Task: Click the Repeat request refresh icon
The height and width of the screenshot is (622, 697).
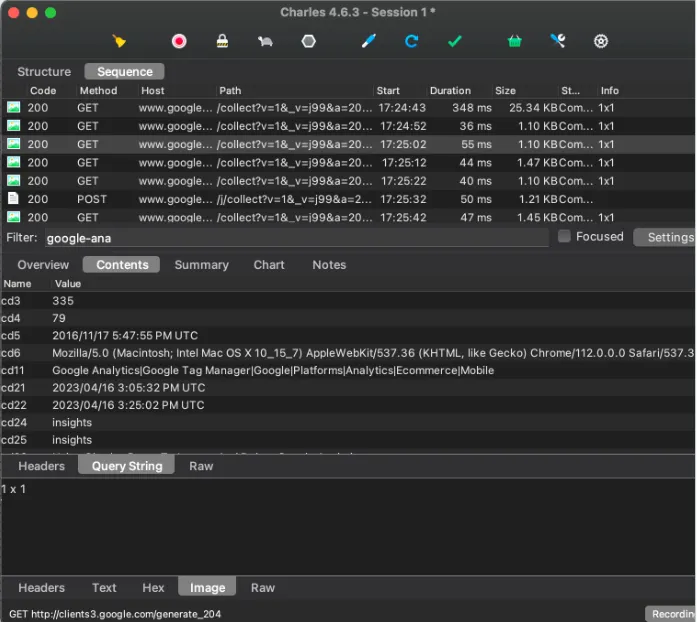Action: [411, 41]
